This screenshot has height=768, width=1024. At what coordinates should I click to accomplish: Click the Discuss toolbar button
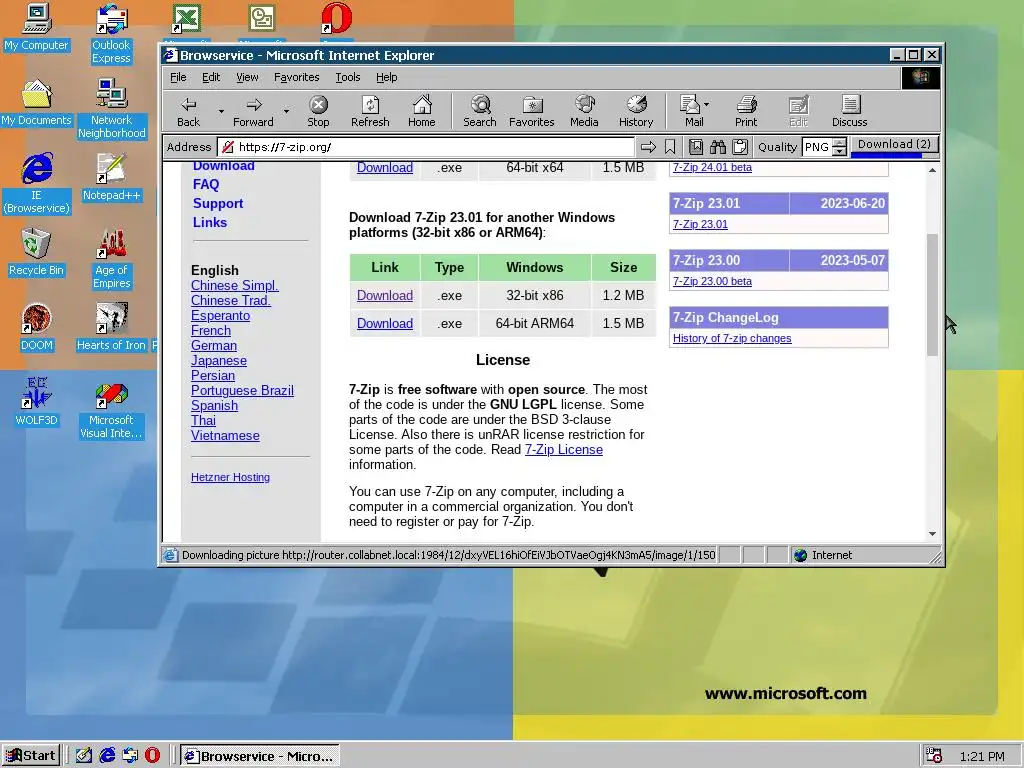coord(850,111)
